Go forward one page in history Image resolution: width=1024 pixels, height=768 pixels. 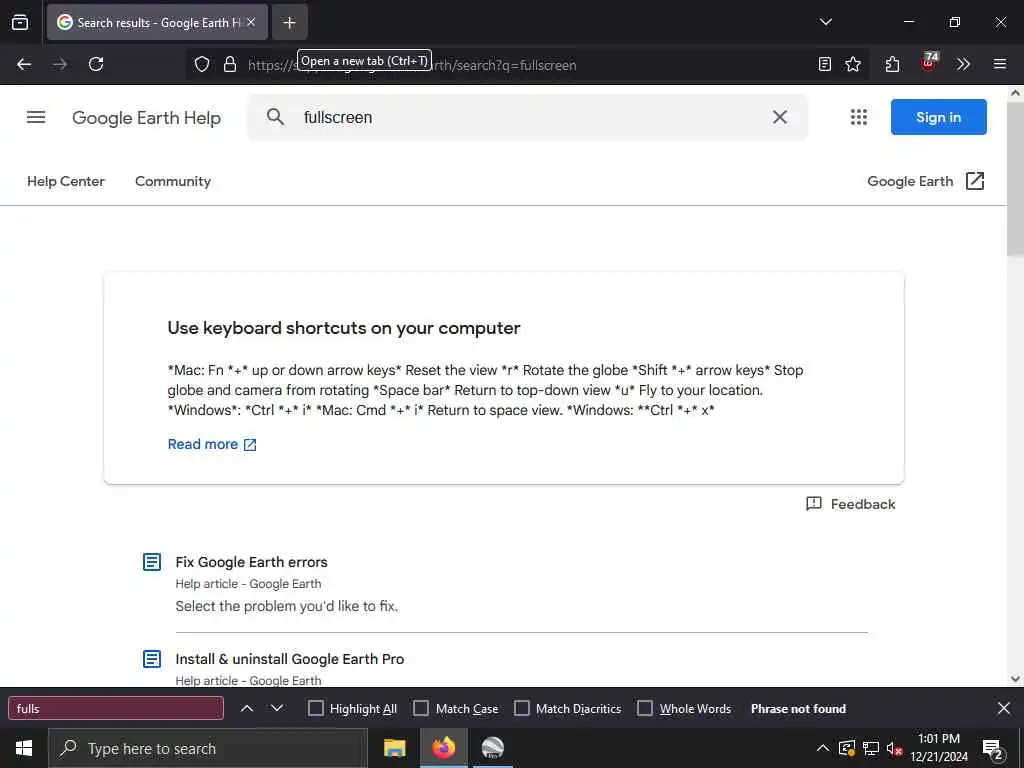point(60,64)
